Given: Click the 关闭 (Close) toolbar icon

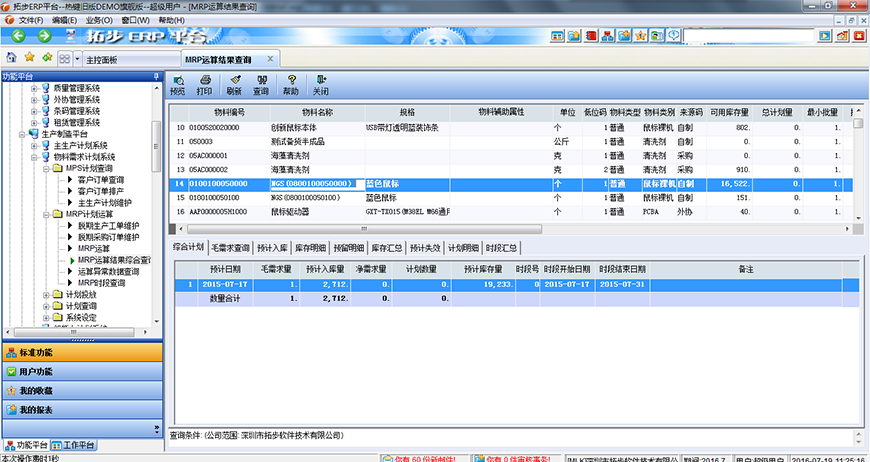Looking at the screenshot, I should (320, 84).
